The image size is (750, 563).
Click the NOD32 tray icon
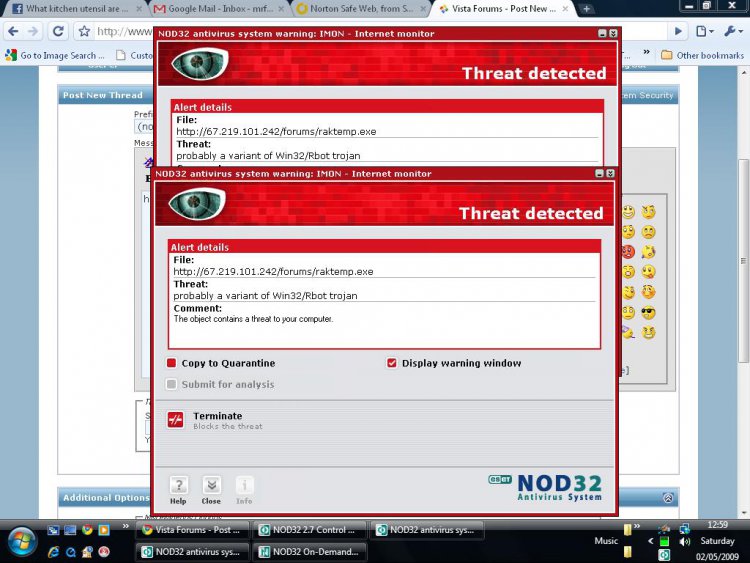[x=664, y=555]
